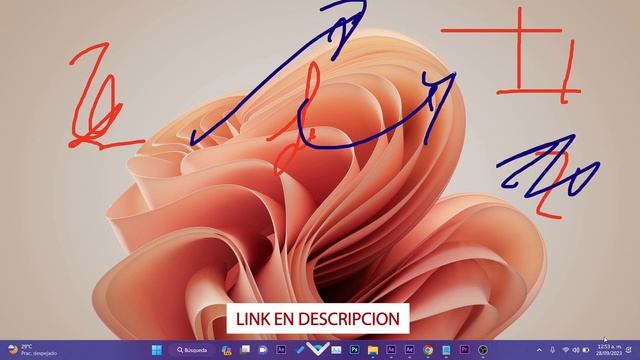Open volume control speaker icon
Image resolution: width=640 pixels, height=360 pixels.
576,350
